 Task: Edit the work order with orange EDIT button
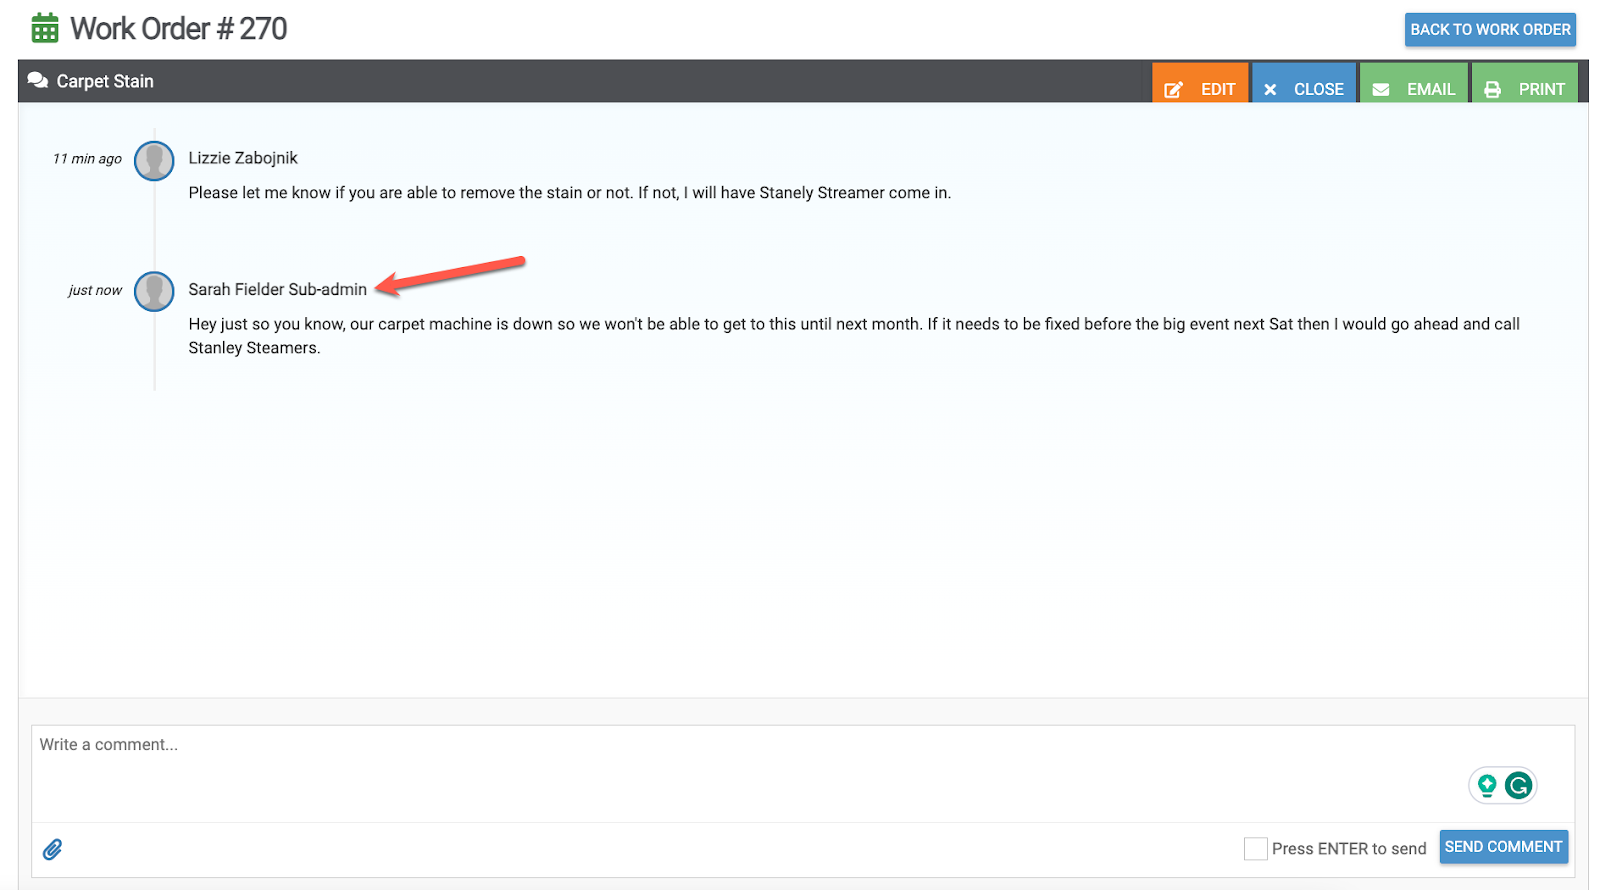(1200, 88)
